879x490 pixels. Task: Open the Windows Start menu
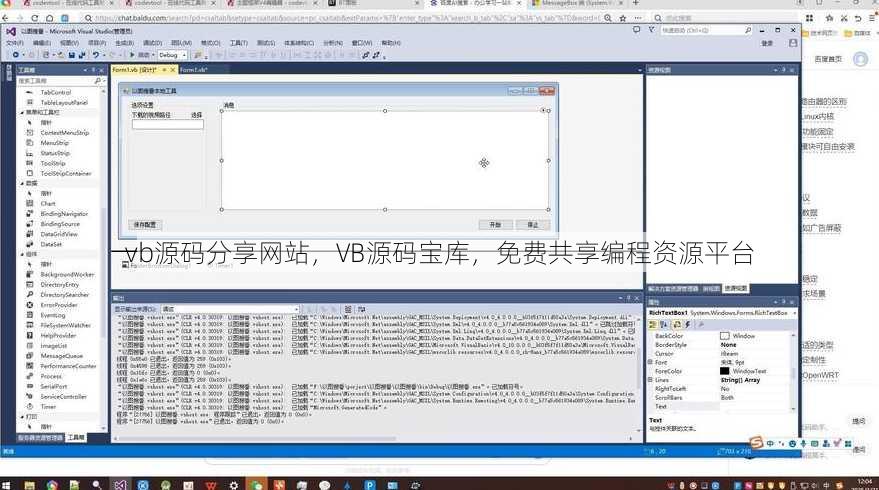pyautogui.click(x=7, y=485)
